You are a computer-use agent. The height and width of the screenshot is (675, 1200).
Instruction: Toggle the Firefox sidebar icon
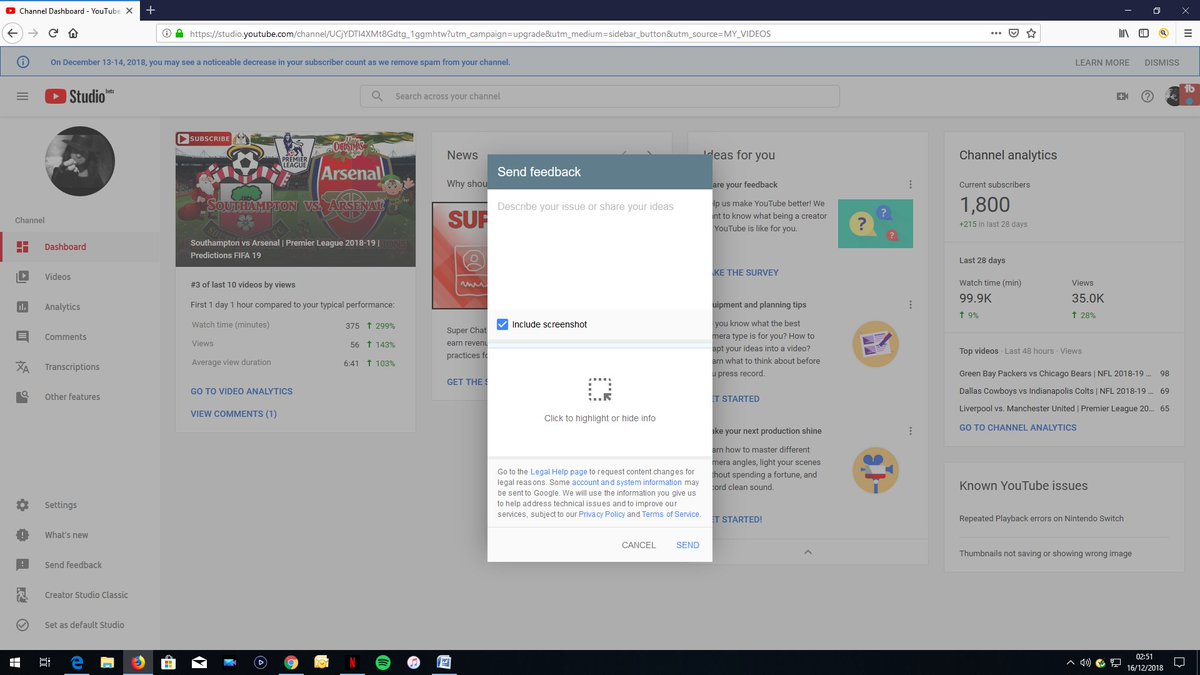(1144, 33)
